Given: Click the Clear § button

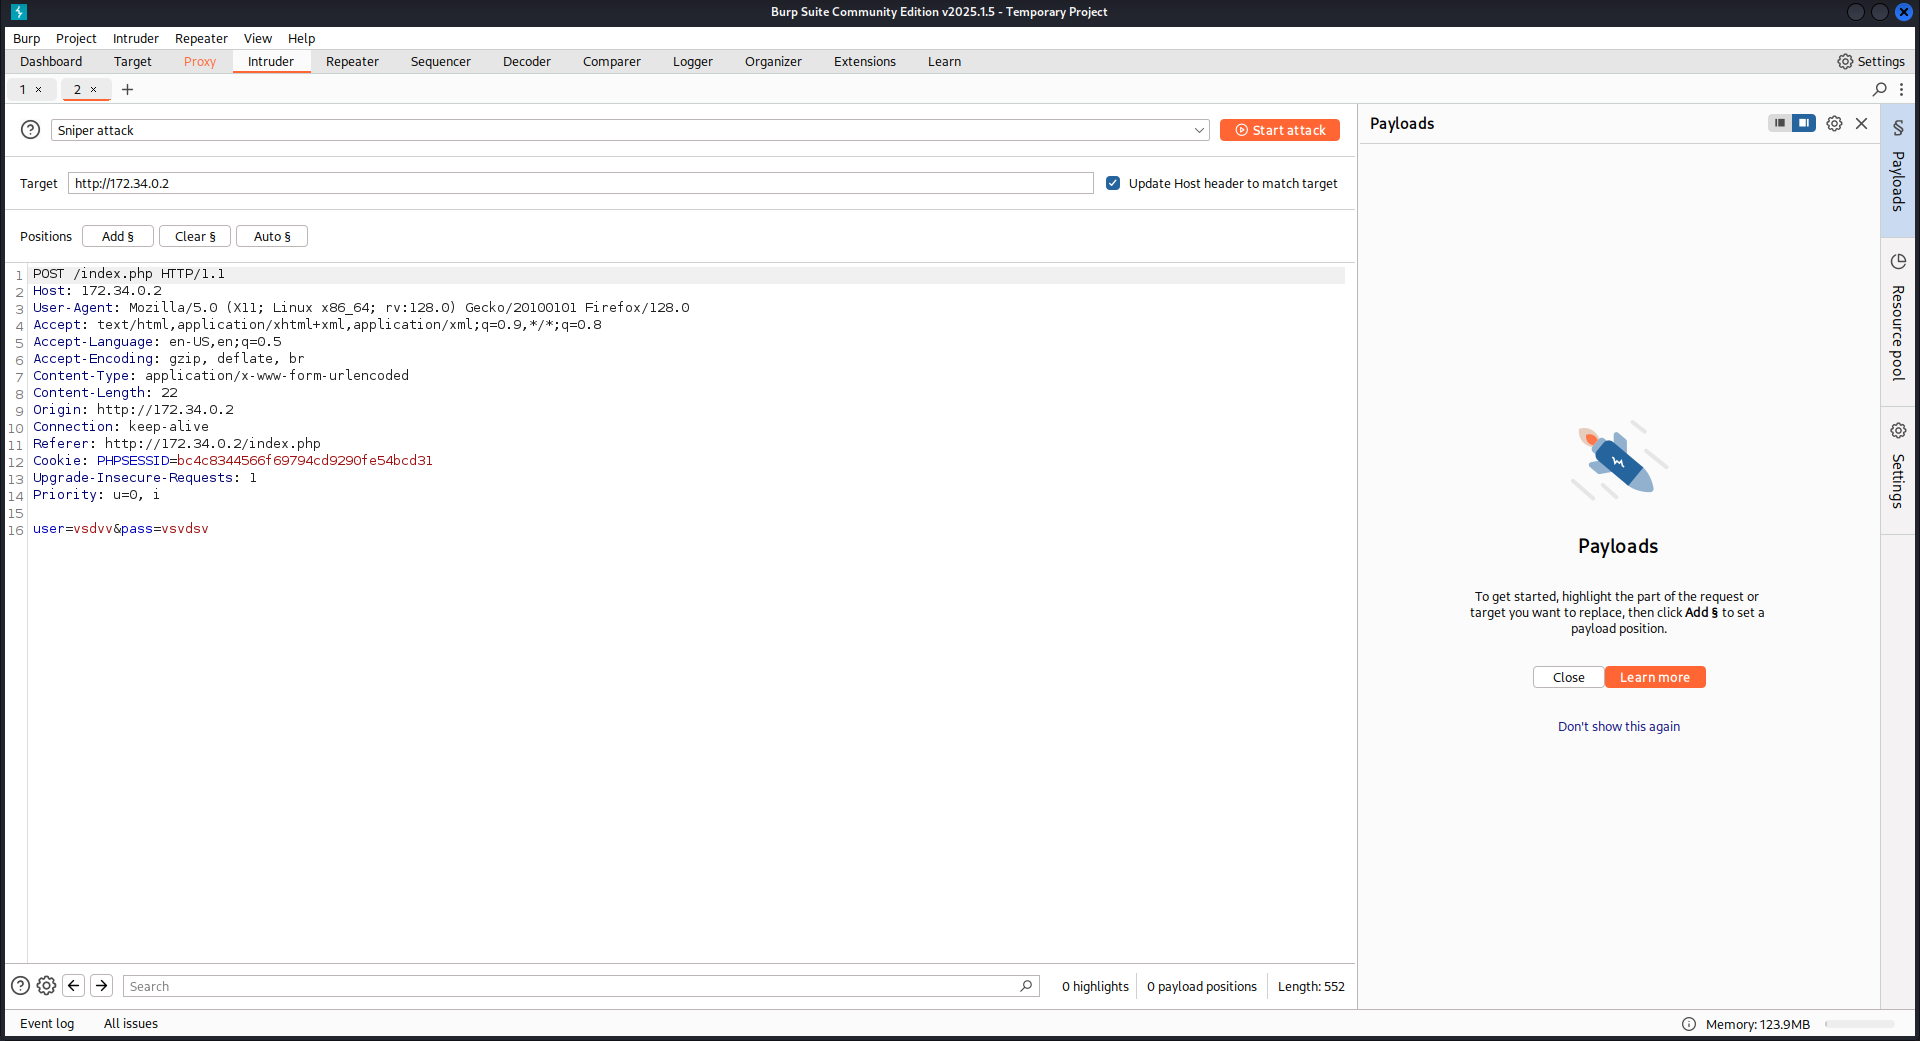Looking at the screenshot, I should tap(195, 237).
